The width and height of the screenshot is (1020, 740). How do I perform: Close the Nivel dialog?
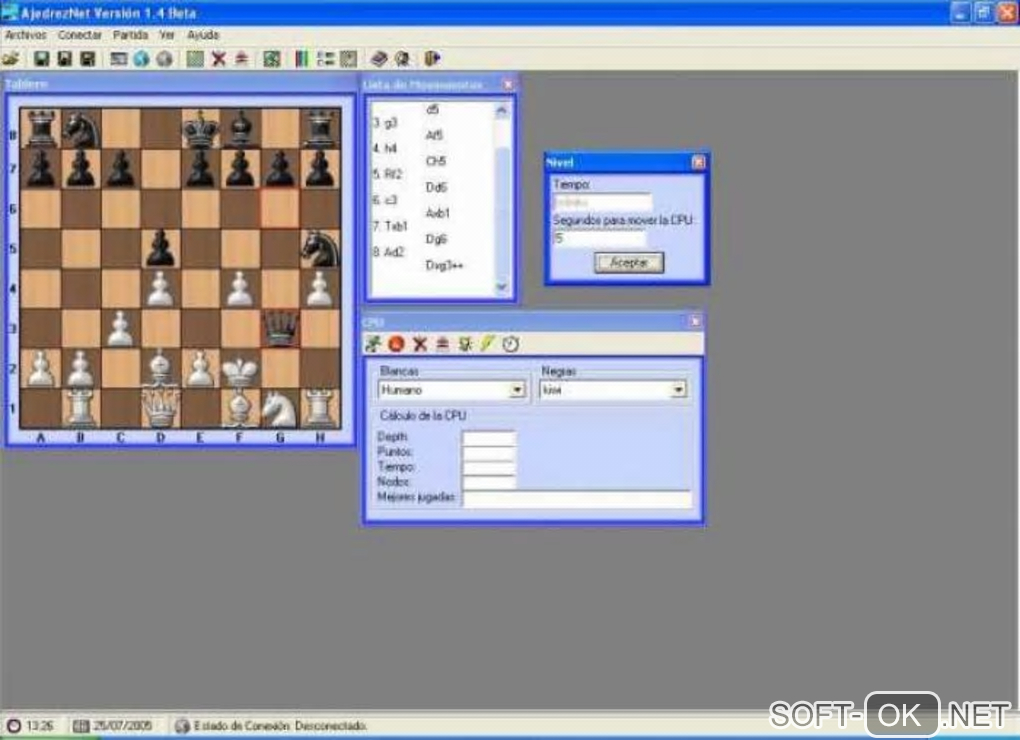click(x=698, y=163)
